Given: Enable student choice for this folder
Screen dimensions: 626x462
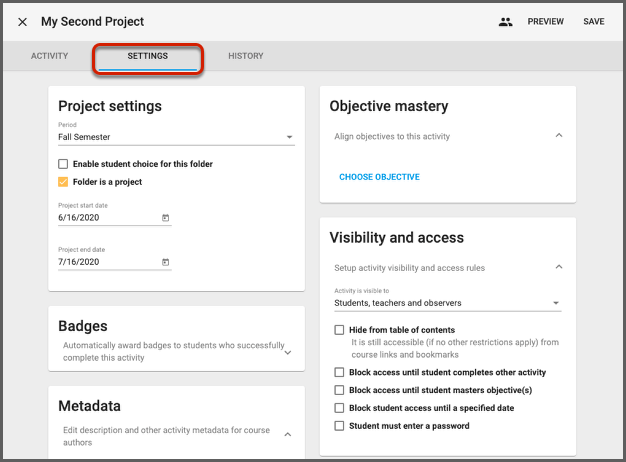Looking at the screenshot, I should click(x=63, y=164).
